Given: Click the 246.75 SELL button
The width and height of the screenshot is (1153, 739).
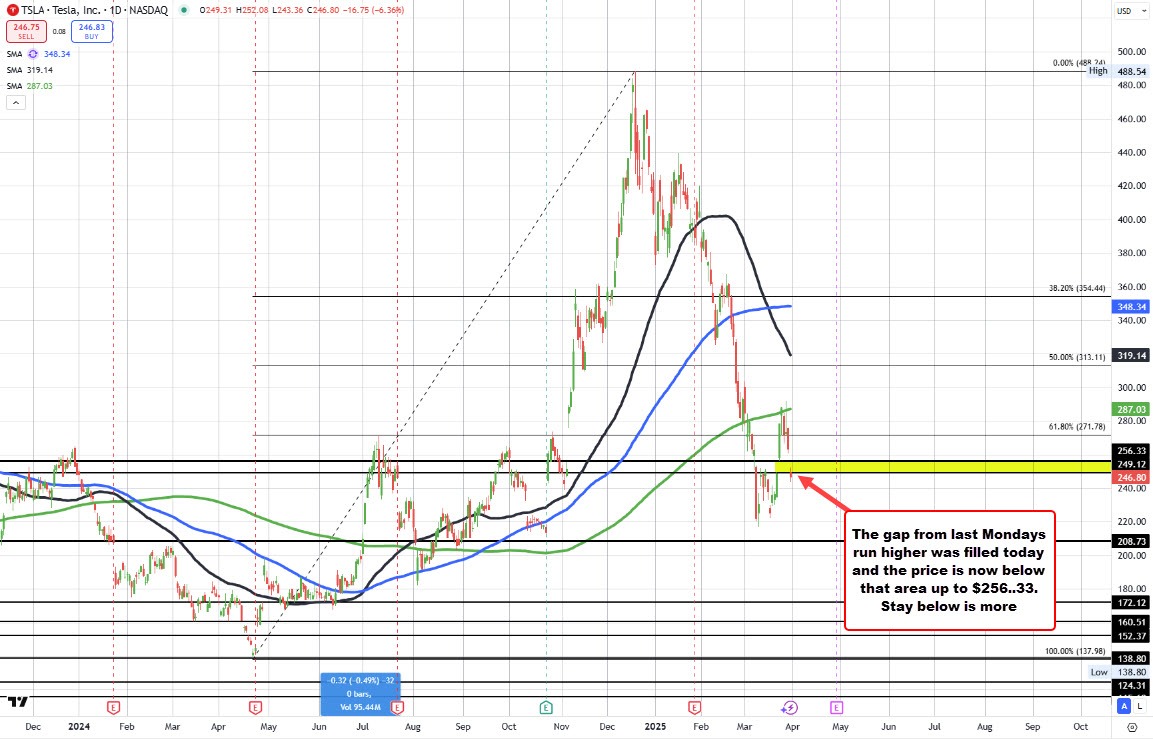Looking at the screenshot, I should coord(26,31).
